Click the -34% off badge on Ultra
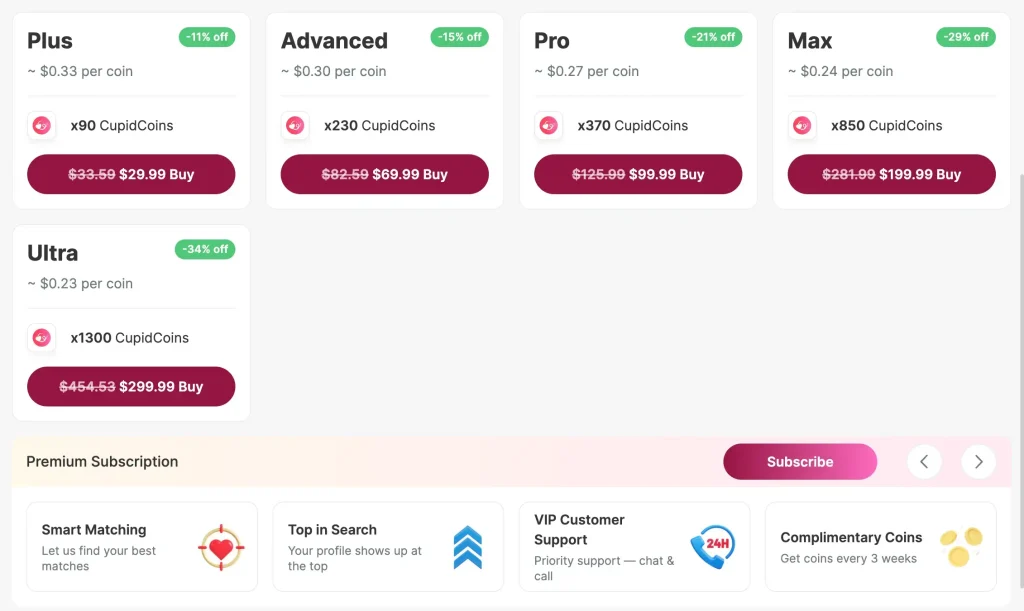This screenshot has height=611, width=1024. [205, 249]
